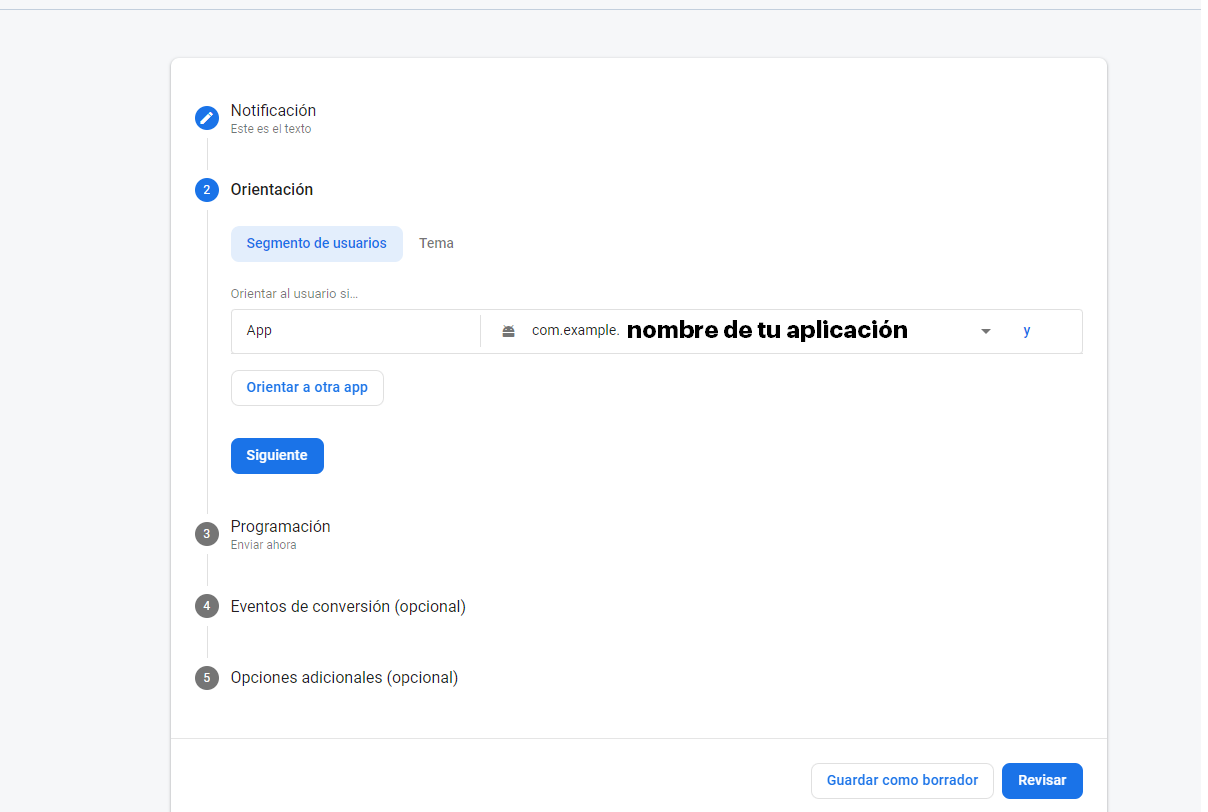Click the step 2 circle for Orientación
The width and height of the screenshot is (1208, 812).
(x=207, y=189)
